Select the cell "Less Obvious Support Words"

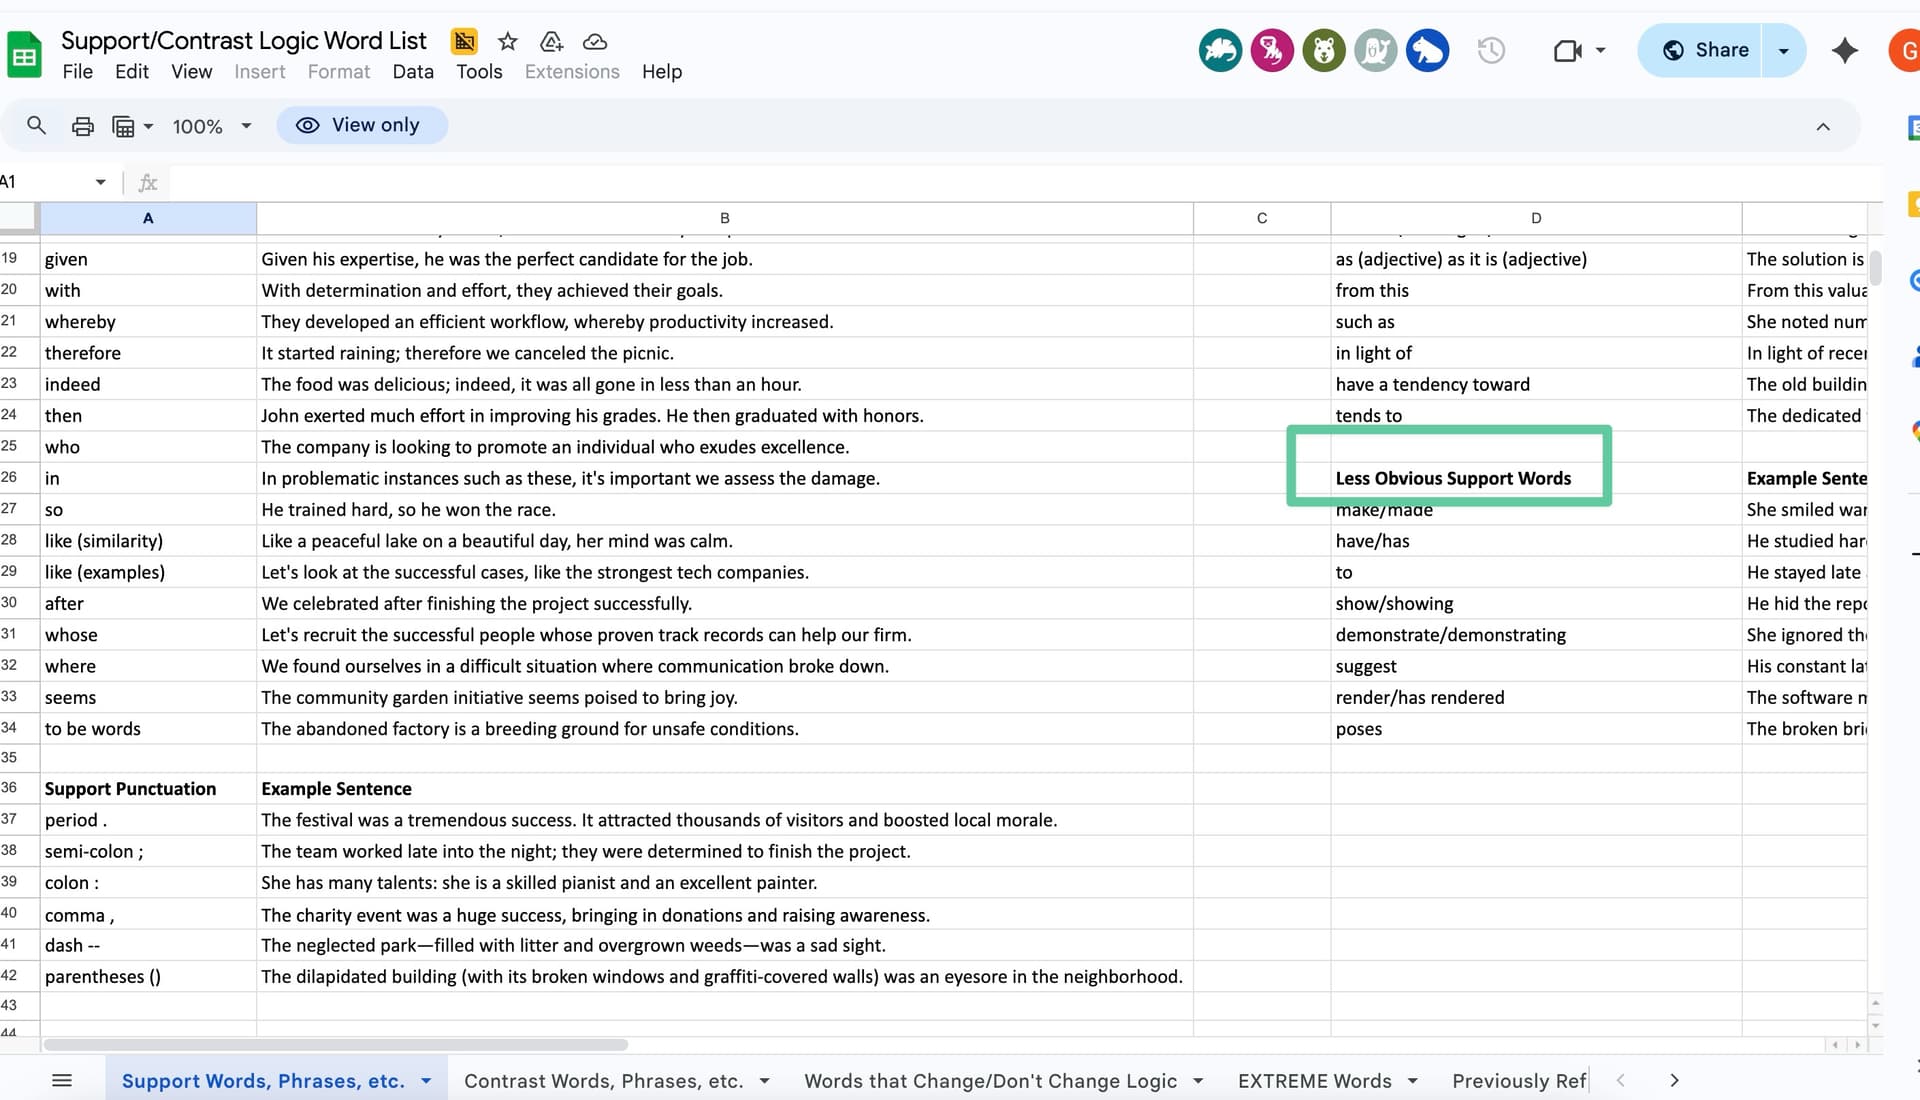tap(1536, 478)
